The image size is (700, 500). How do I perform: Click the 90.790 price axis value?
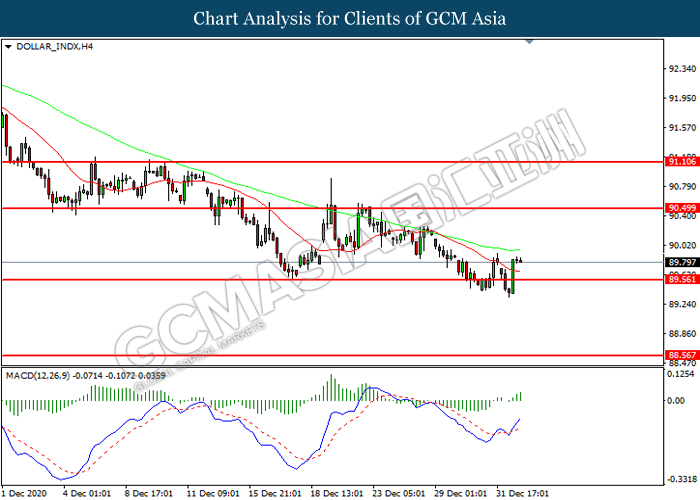683,187
